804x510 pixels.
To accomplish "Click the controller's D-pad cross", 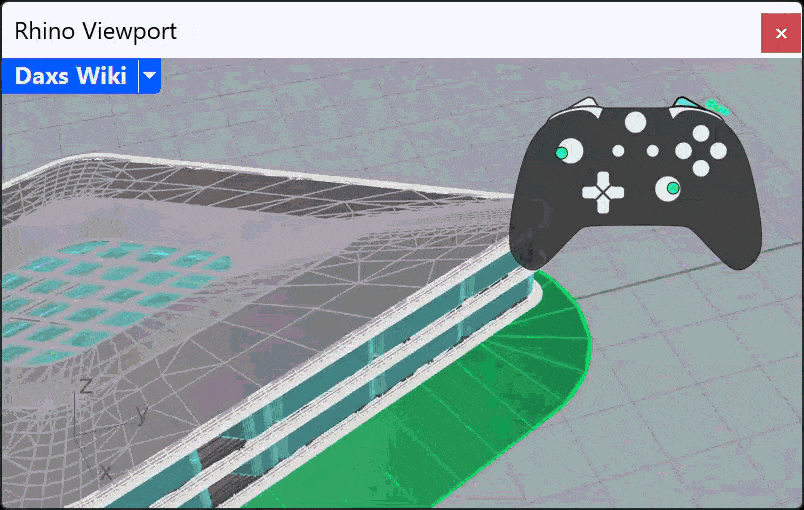I will 603,192.
